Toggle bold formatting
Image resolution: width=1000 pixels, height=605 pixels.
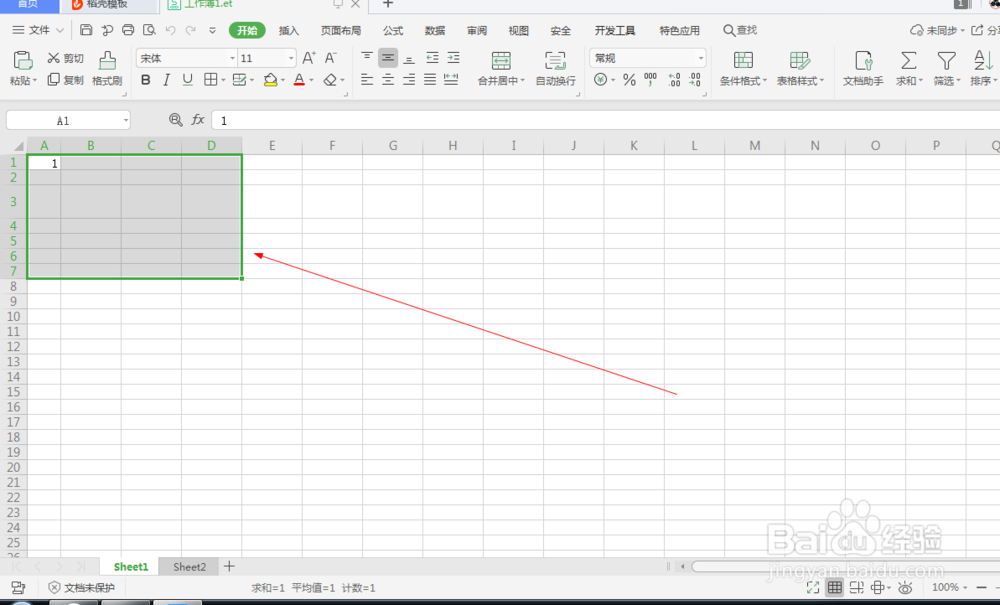(146, 80)
